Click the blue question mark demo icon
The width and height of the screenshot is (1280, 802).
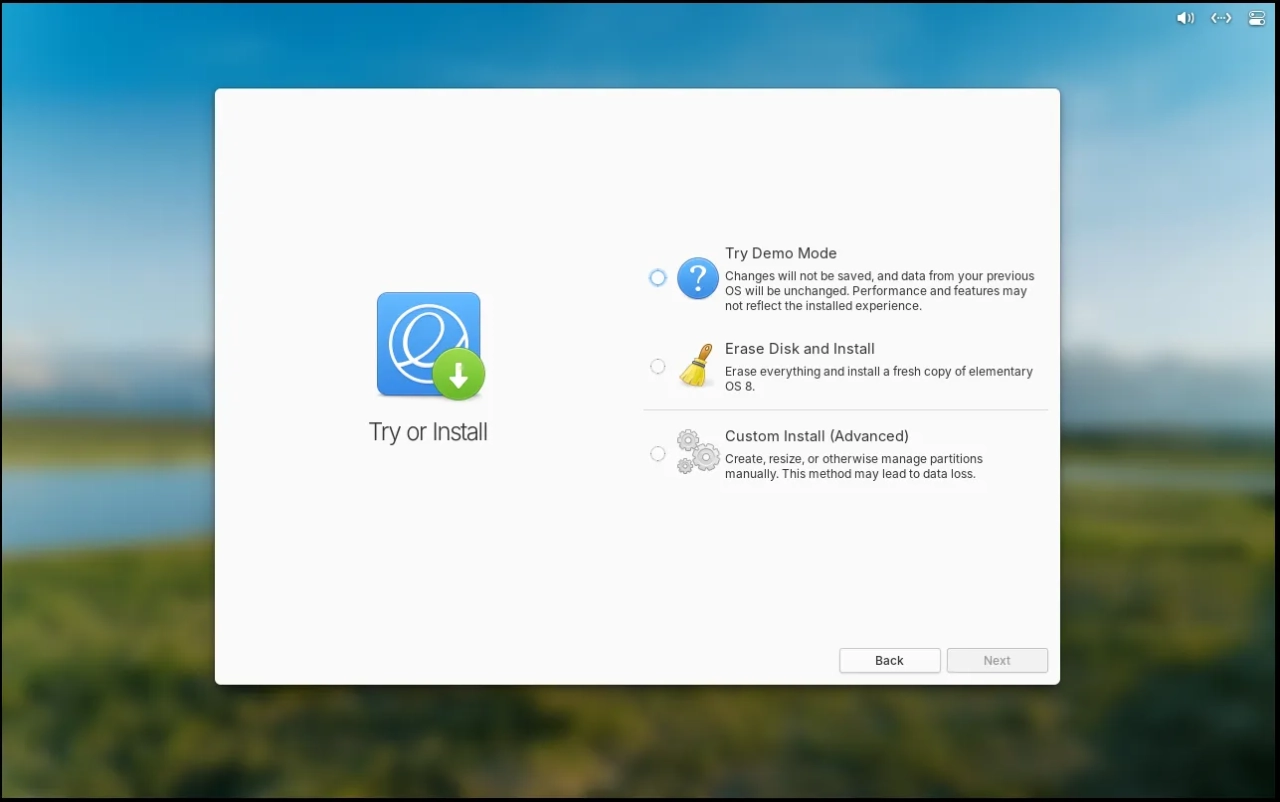(698, 278)
